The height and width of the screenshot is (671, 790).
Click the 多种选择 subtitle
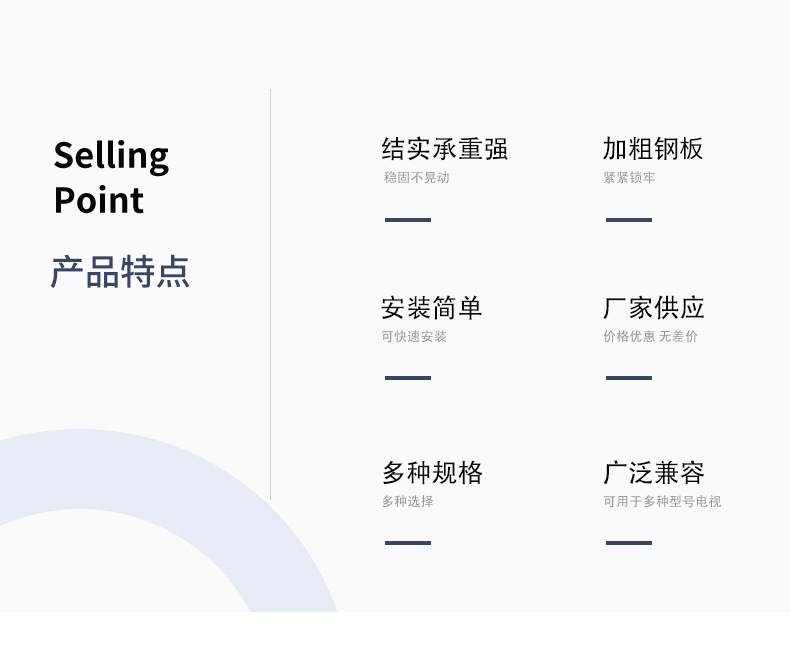click(408, 501)
